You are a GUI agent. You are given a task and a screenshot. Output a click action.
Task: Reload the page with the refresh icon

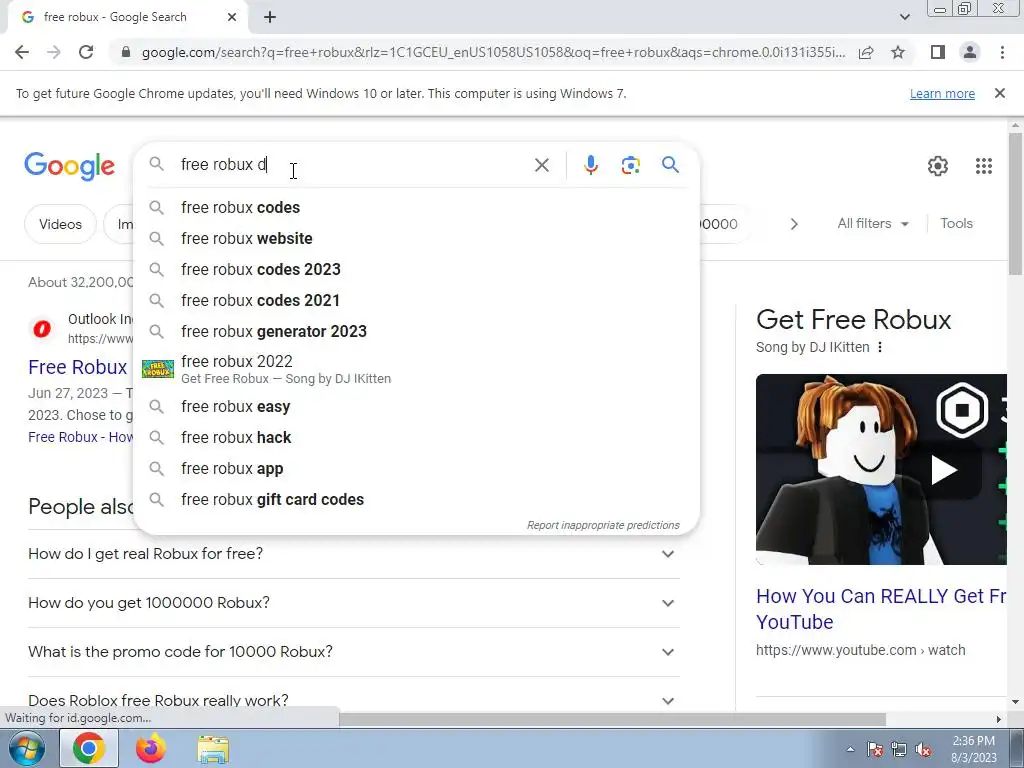[86, 52]
